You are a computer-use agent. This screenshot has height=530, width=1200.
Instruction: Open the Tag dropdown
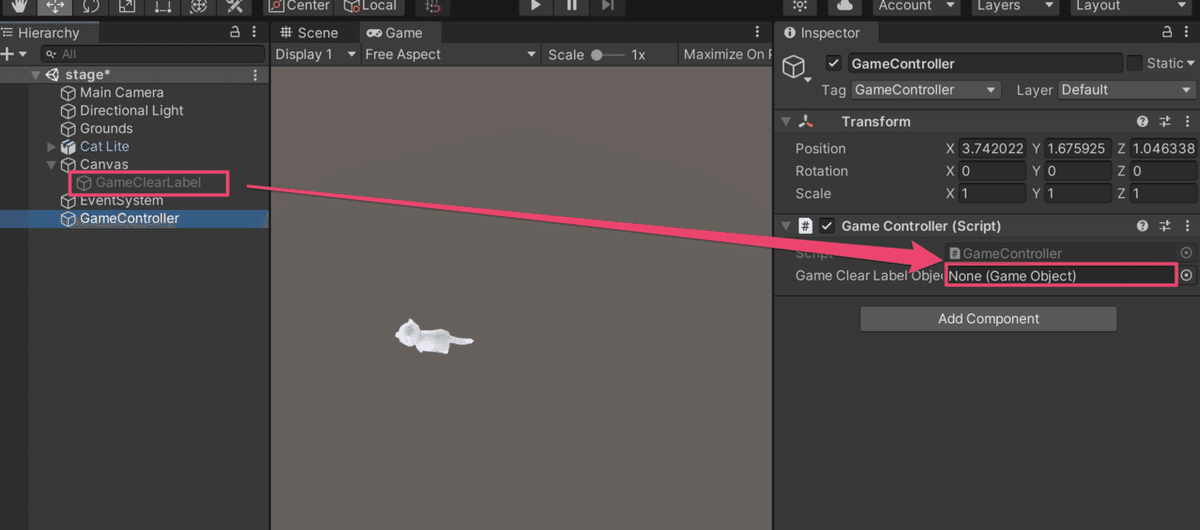point(926,90)
